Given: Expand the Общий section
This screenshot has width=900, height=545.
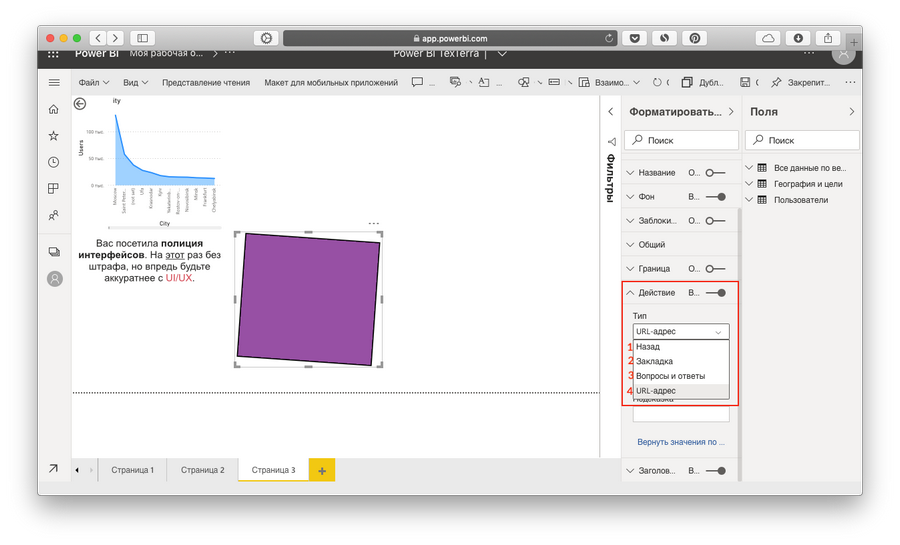Looking at the screenshot, I should pos(651,245).
